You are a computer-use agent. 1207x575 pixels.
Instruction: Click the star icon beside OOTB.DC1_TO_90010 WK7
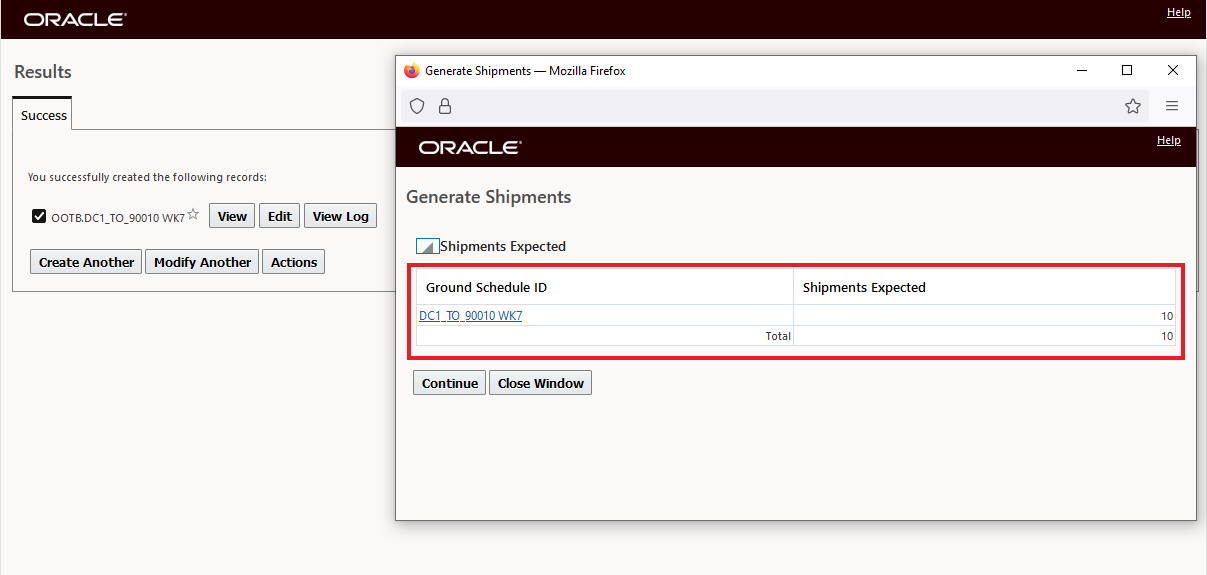(193, 215)
